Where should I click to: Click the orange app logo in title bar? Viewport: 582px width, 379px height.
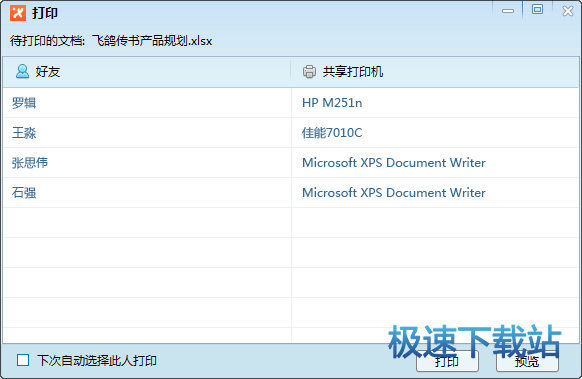pyautogui.click(x=18, y=13)
